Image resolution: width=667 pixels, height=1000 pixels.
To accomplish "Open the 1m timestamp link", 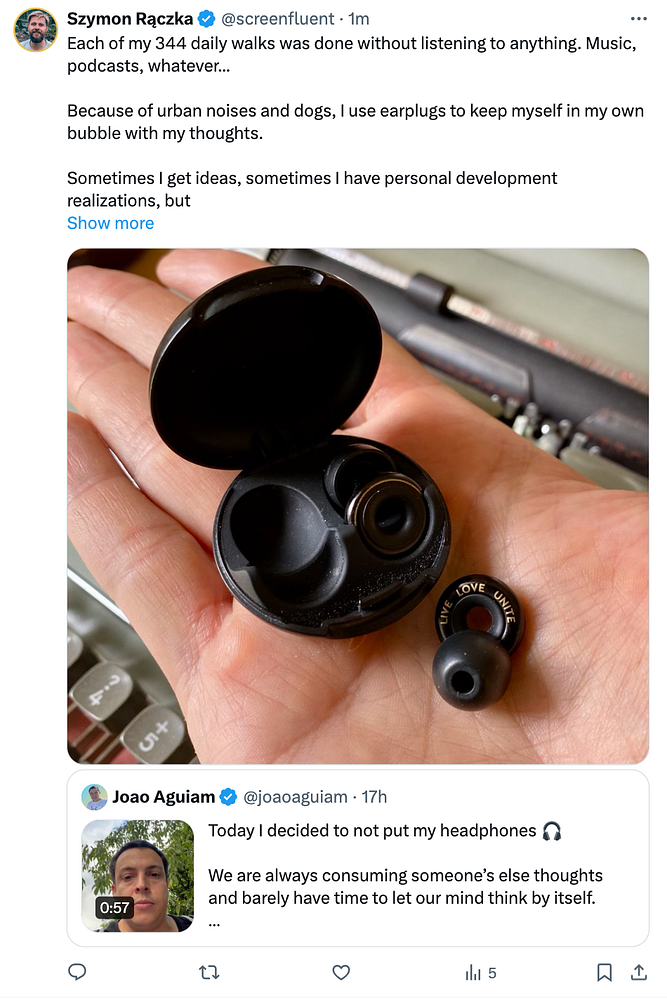I will 358,18.
